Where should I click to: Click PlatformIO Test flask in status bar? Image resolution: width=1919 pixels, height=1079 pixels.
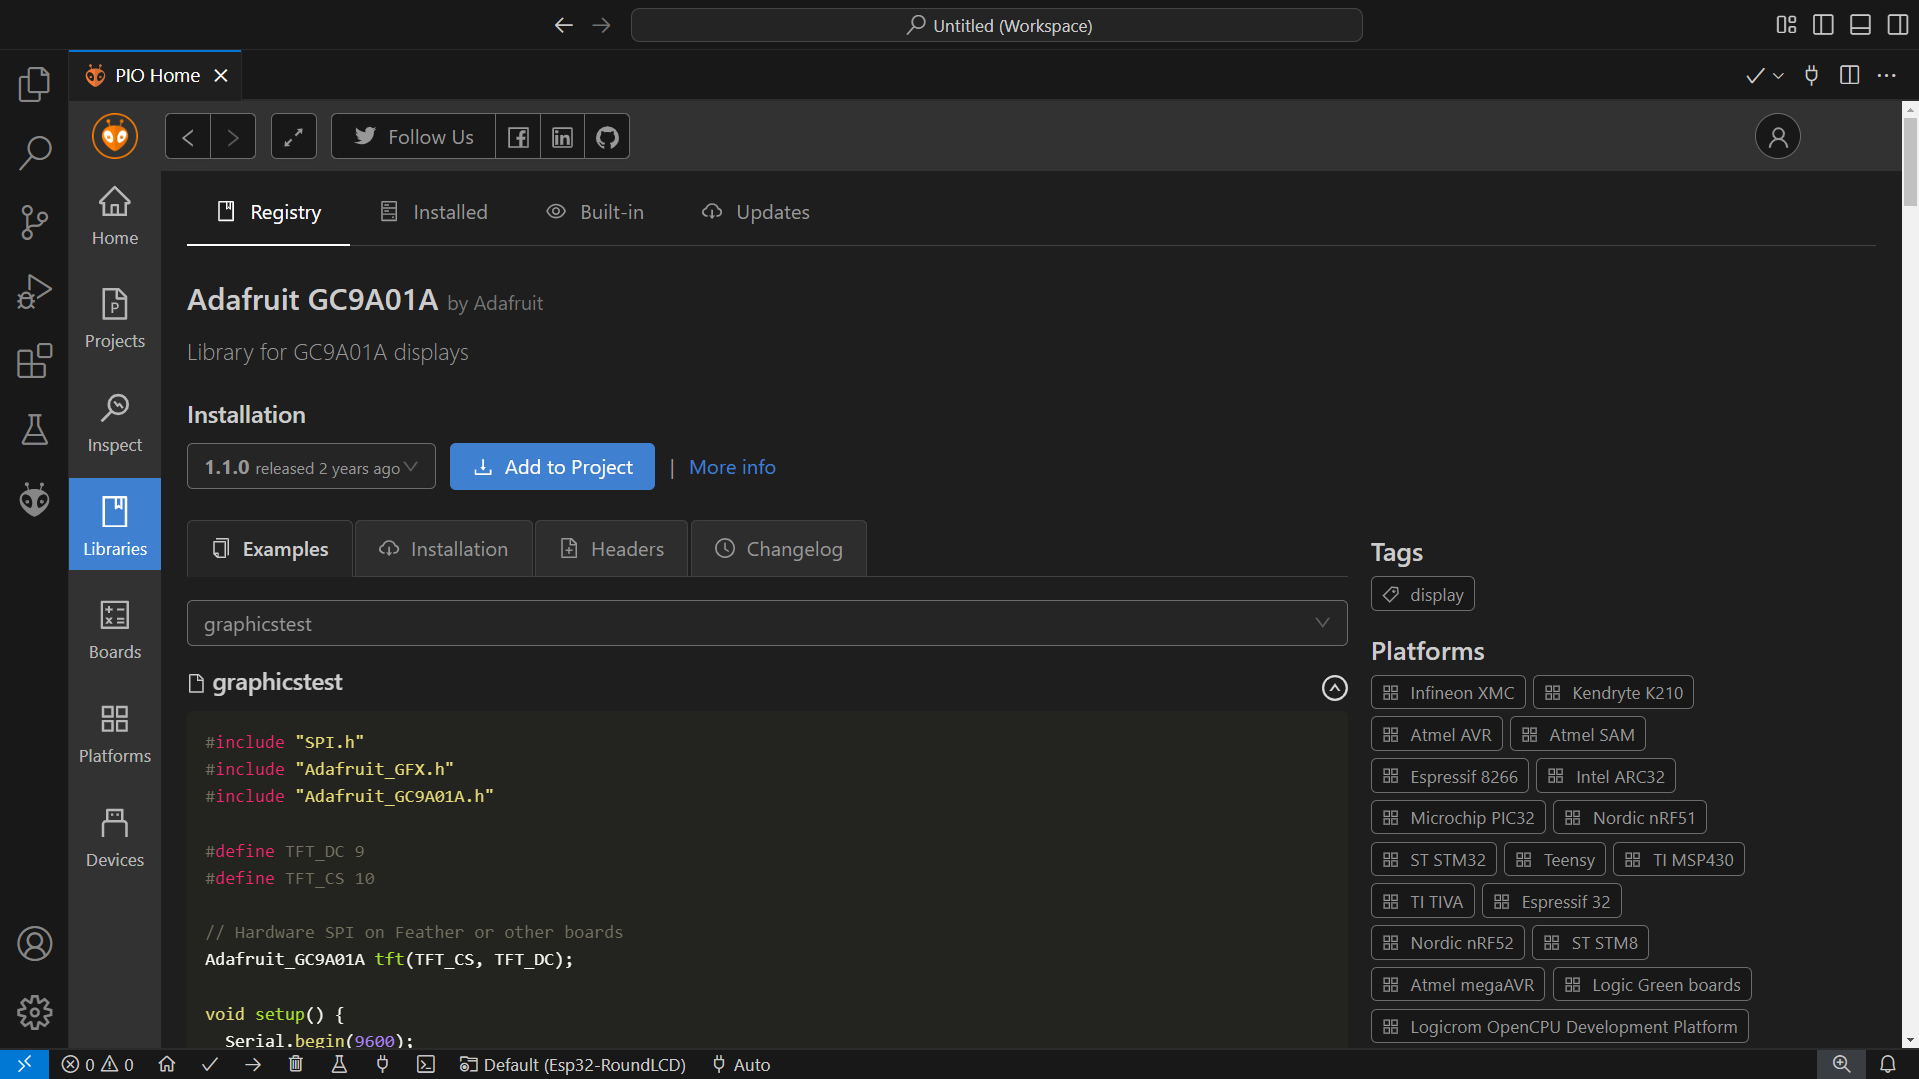[339, 1064]
